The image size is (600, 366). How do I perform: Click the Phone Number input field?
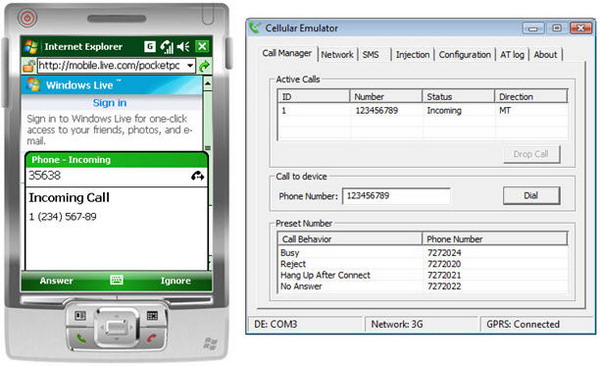396,196
